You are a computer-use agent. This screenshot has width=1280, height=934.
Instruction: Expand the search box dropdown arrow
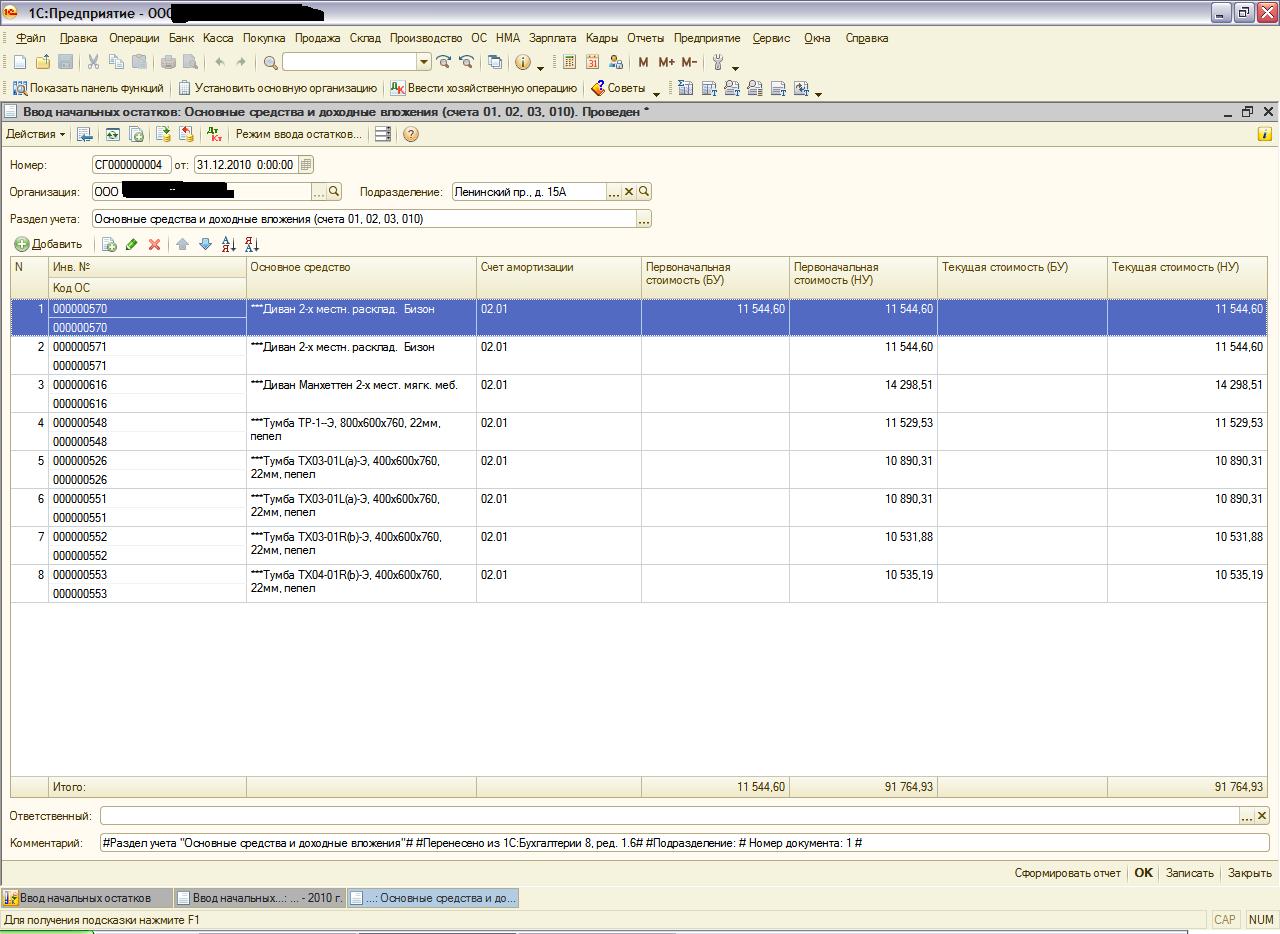pos(424,62)
